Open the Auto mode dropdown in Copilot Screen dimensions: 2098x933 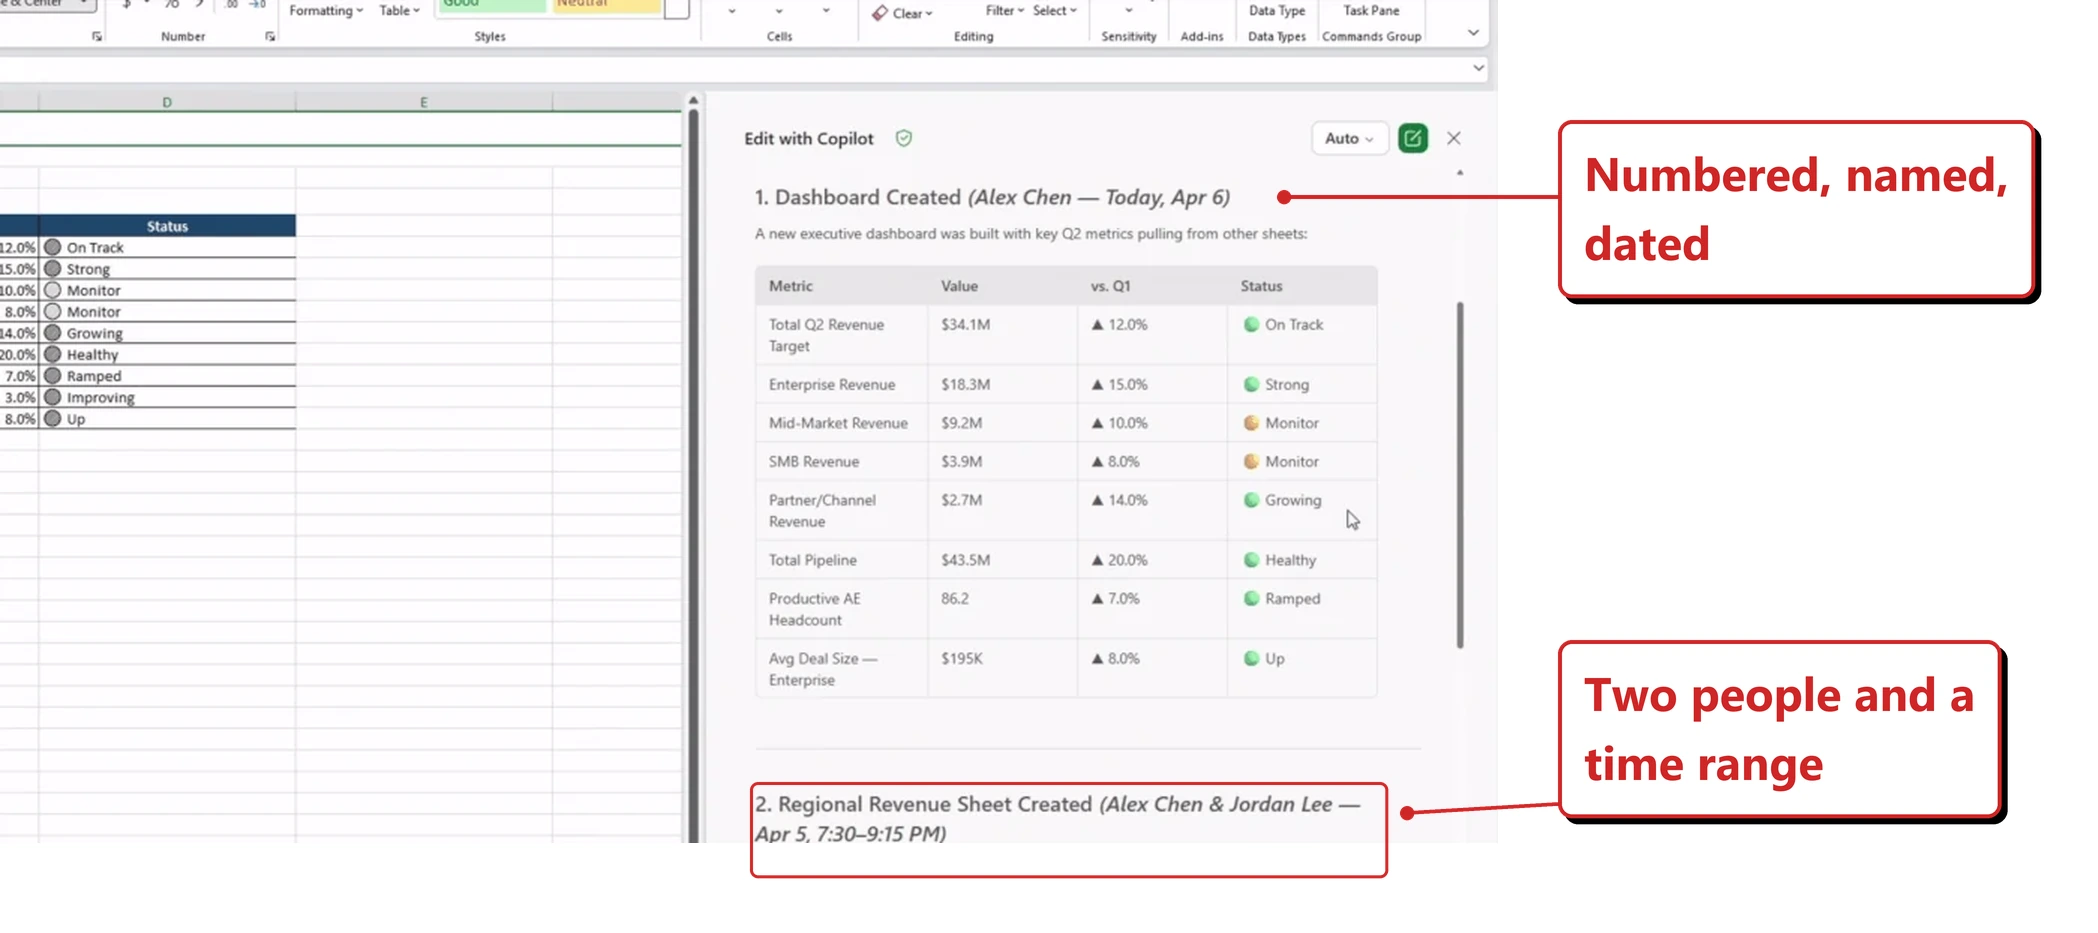1349,138
